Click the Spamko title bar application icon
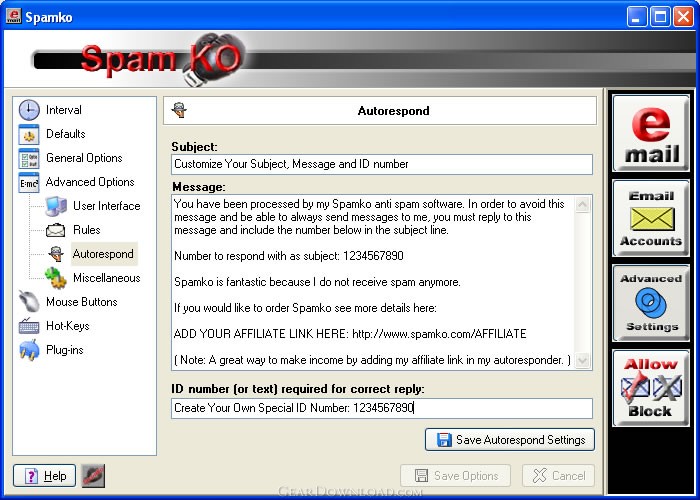The width and height of the screenshot is (700, 500). (x=13, y=16)
